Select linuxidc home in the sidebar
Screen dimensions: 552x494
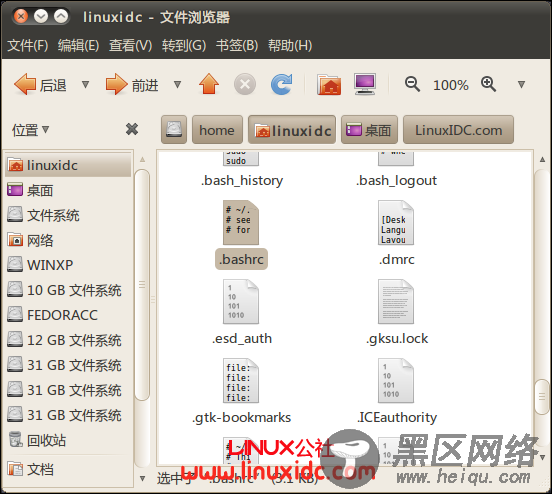(x=68, y=165)
